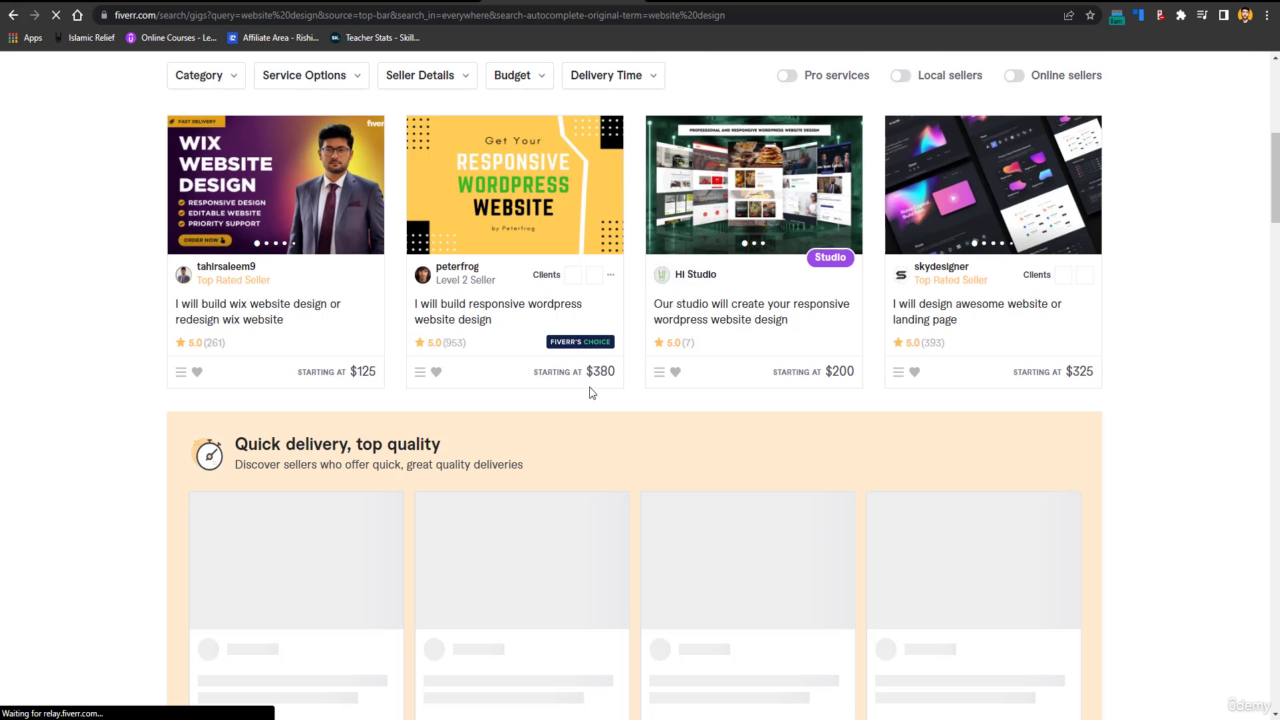The height and width of the screenshot is (720, 1280).
Task: Click the $325 starting price
Action: point(1080,372)
